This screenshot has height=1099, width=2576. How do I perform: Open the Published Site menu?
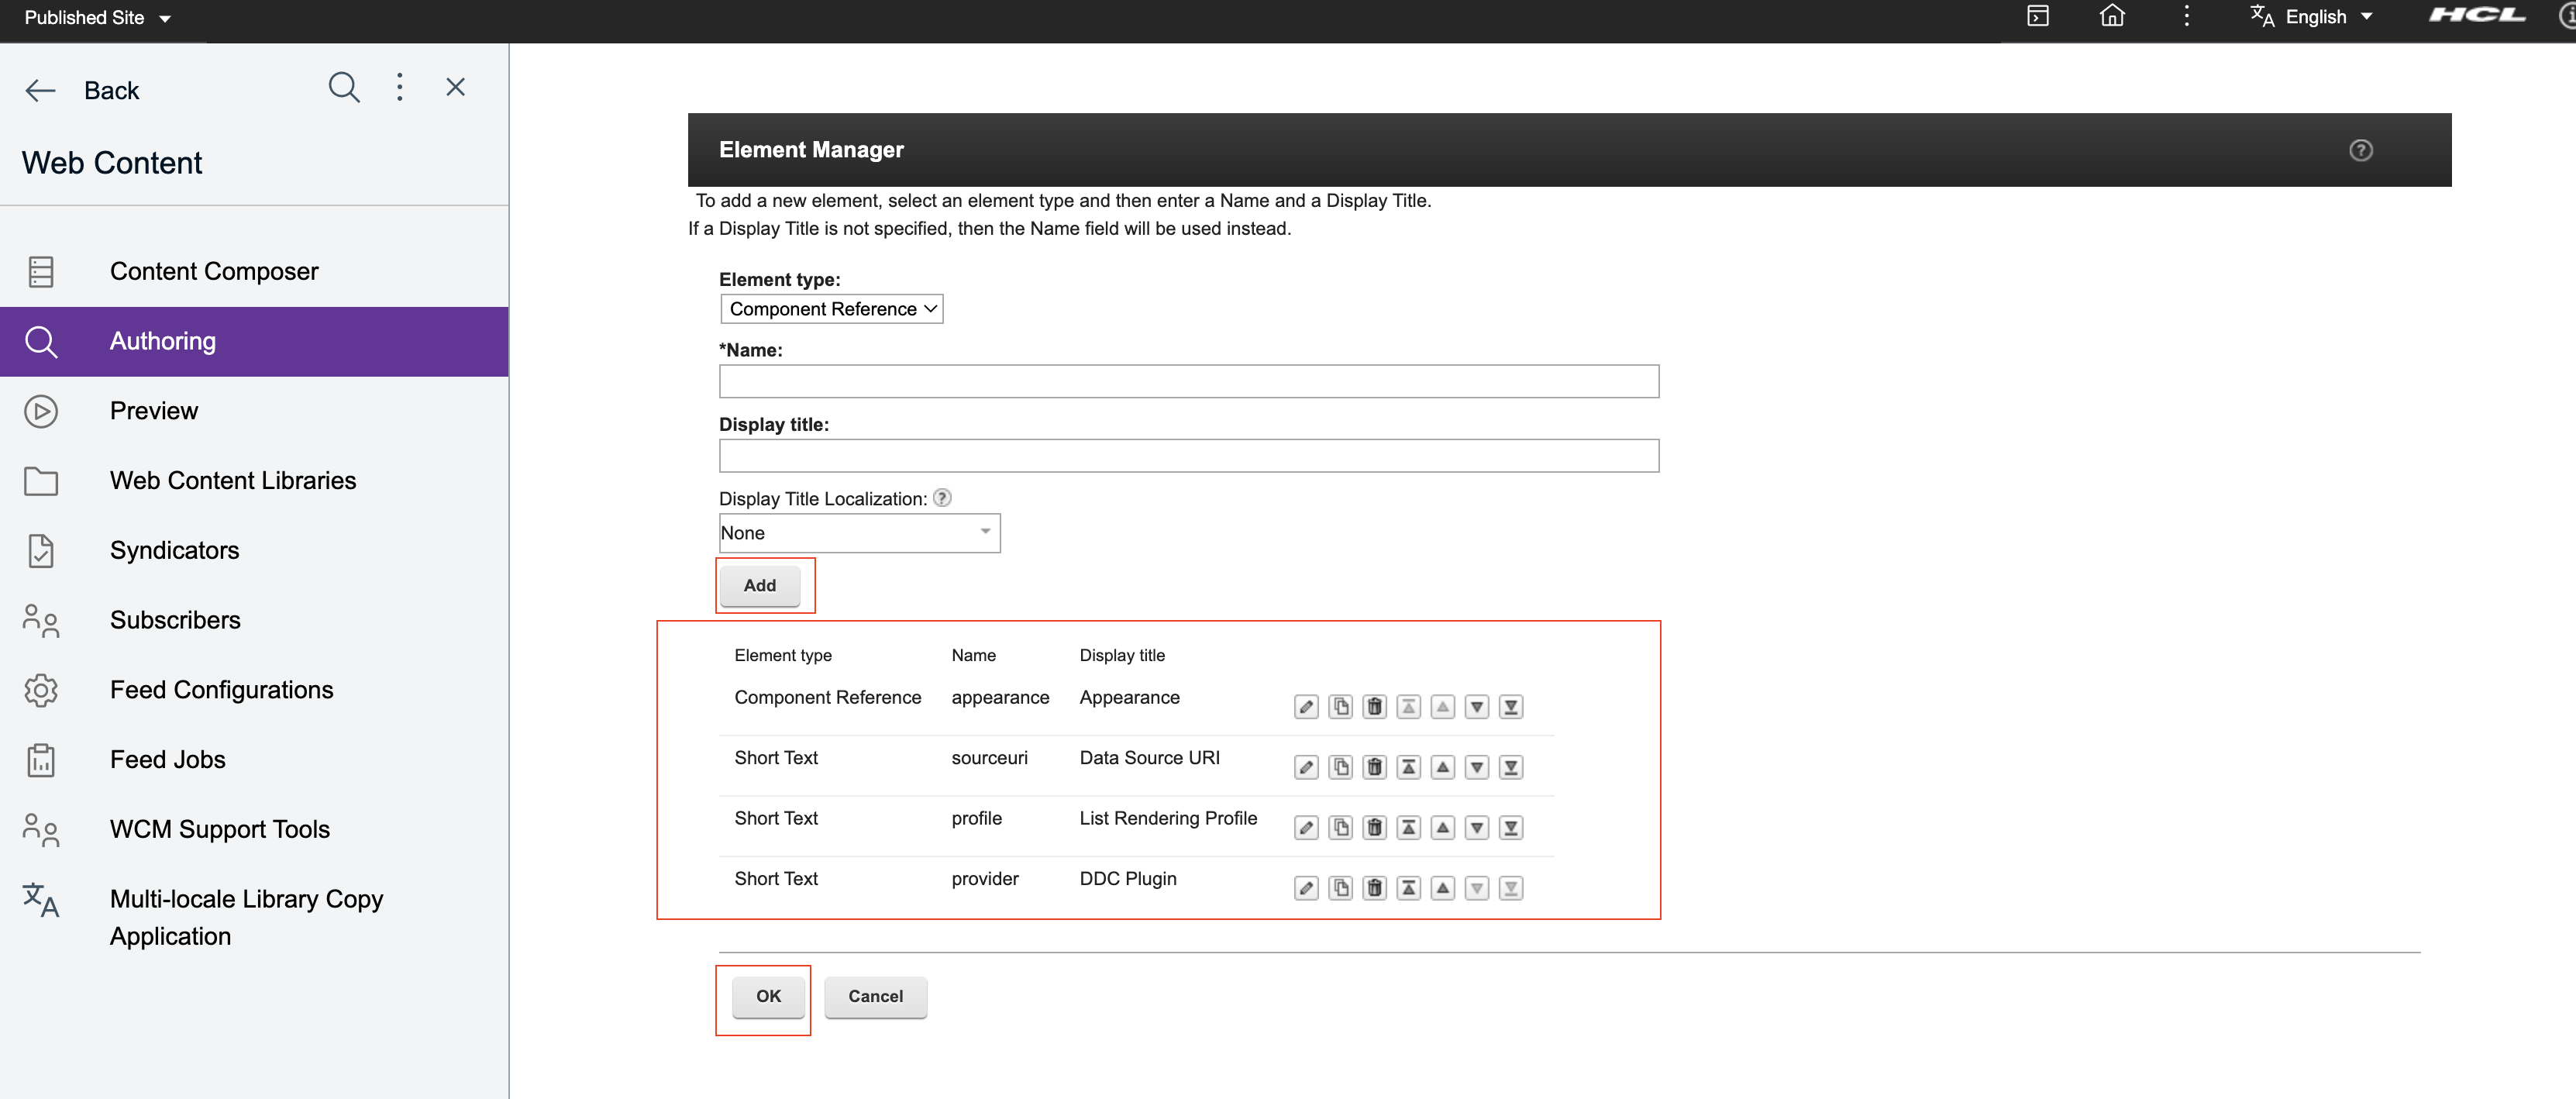97,17
